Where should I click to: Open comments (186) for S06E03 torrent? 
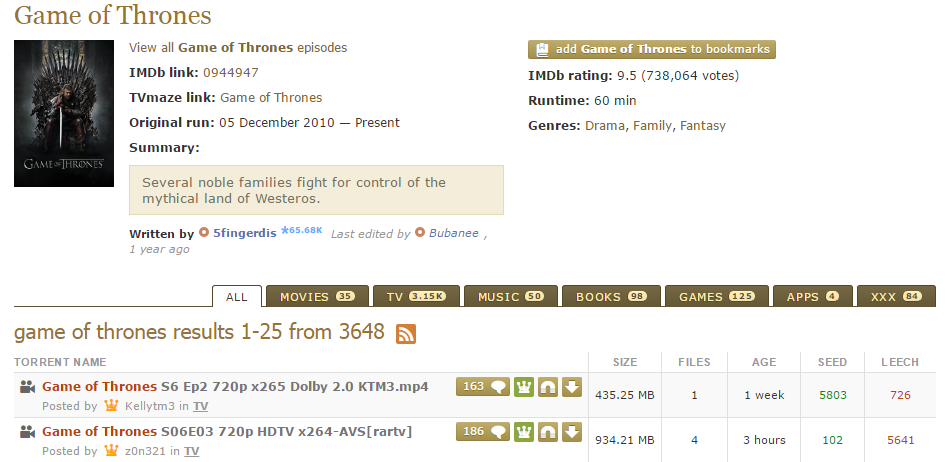tap(483, 432)
